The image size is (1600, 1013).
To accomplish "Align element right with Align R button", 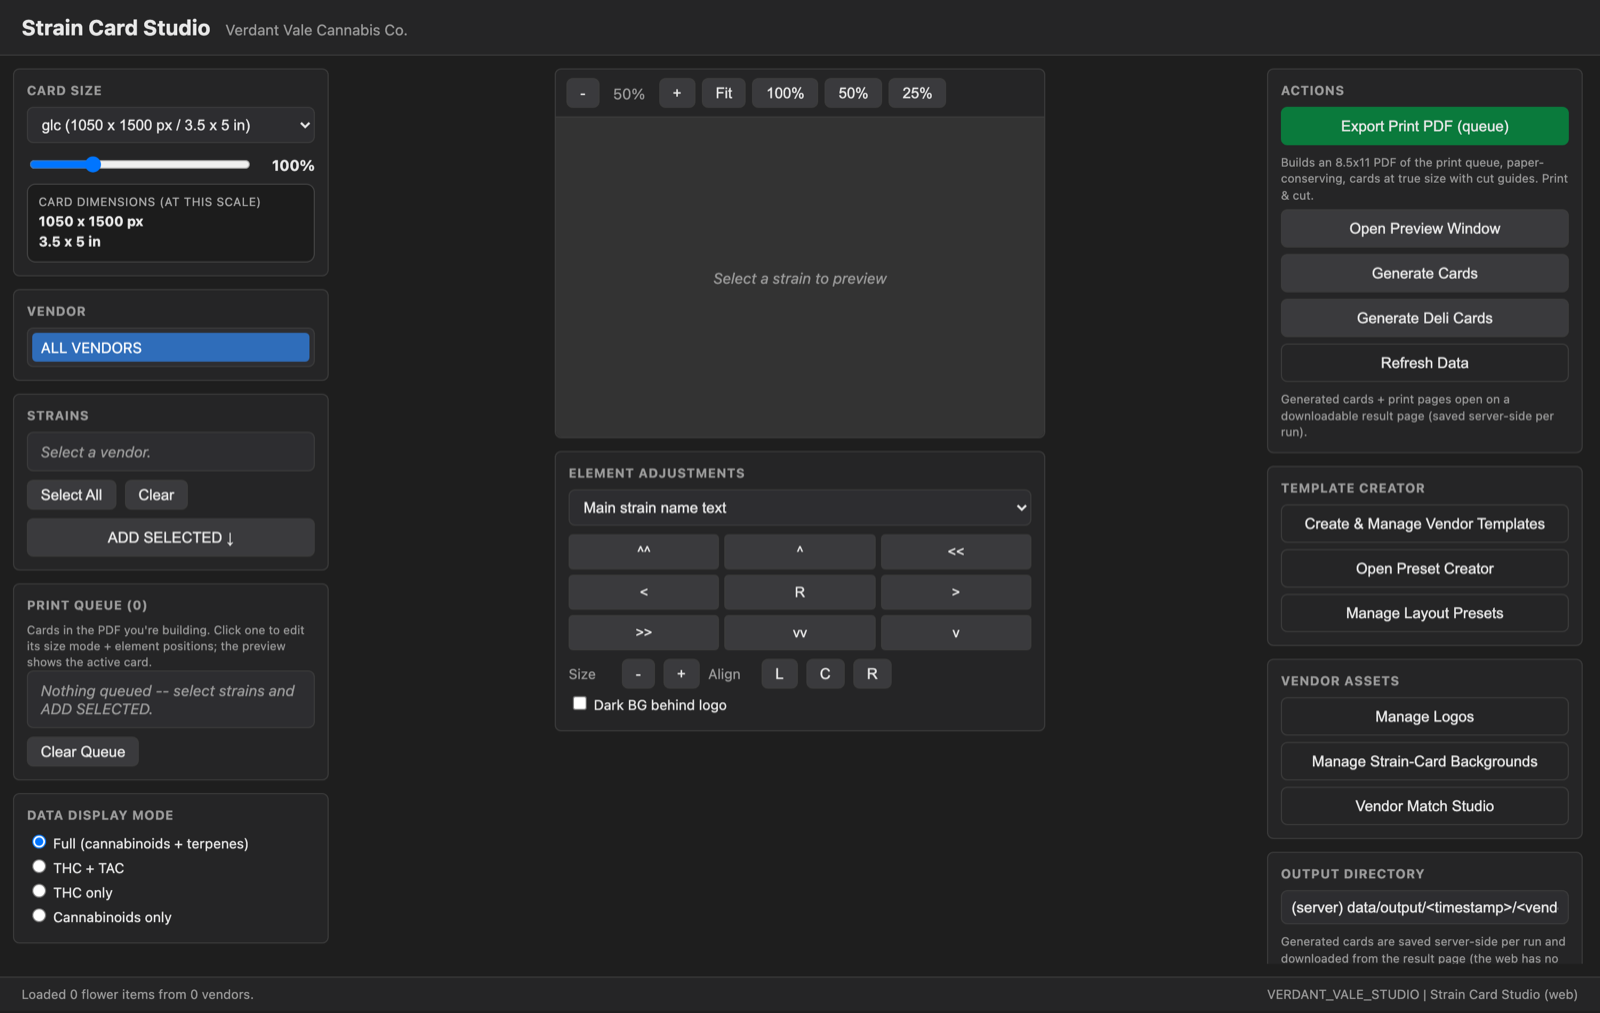I will (x=872, y=674).
